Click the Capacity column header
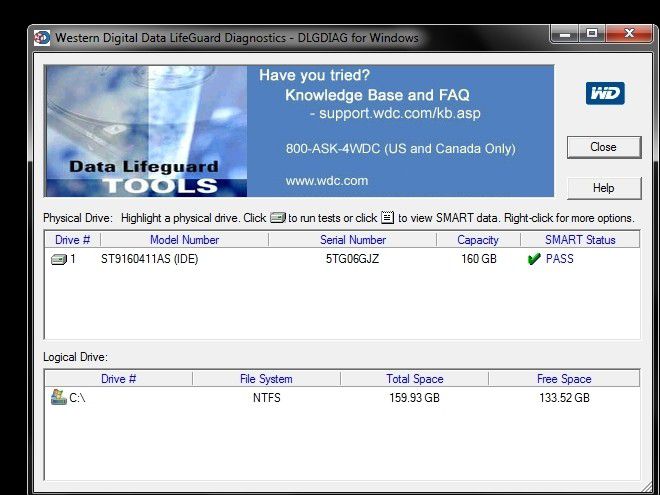 pos(478,240)
